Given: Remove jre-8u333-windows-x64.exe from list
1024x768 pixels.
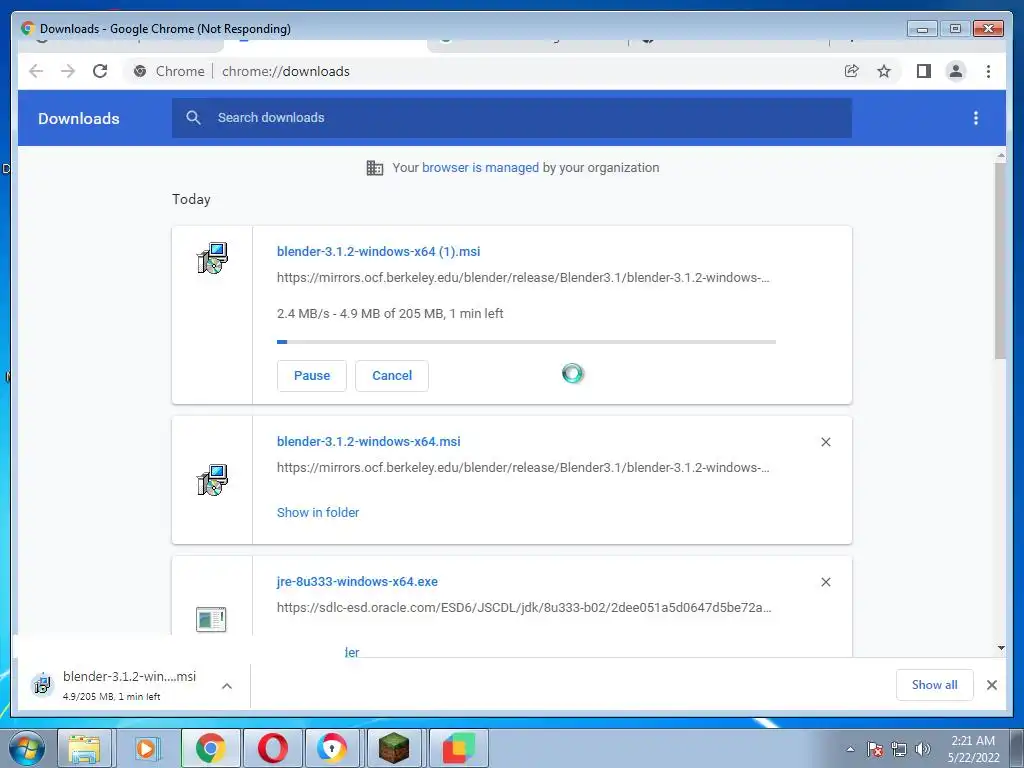Looking at the screenshot, I should pyautogui.click(x=825, y=582).
